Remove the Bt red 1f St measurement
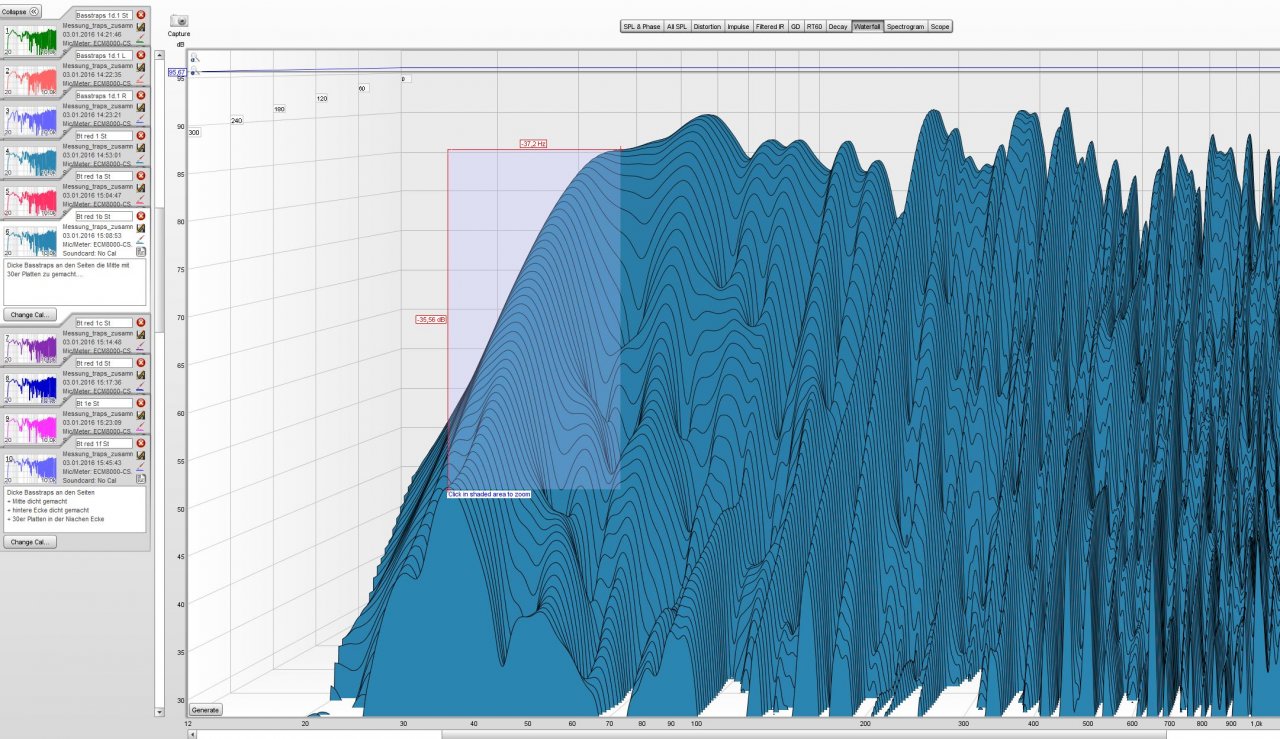Image resolution: width=1280 pixels, height=739 pixels. click(x=141, y=443)
